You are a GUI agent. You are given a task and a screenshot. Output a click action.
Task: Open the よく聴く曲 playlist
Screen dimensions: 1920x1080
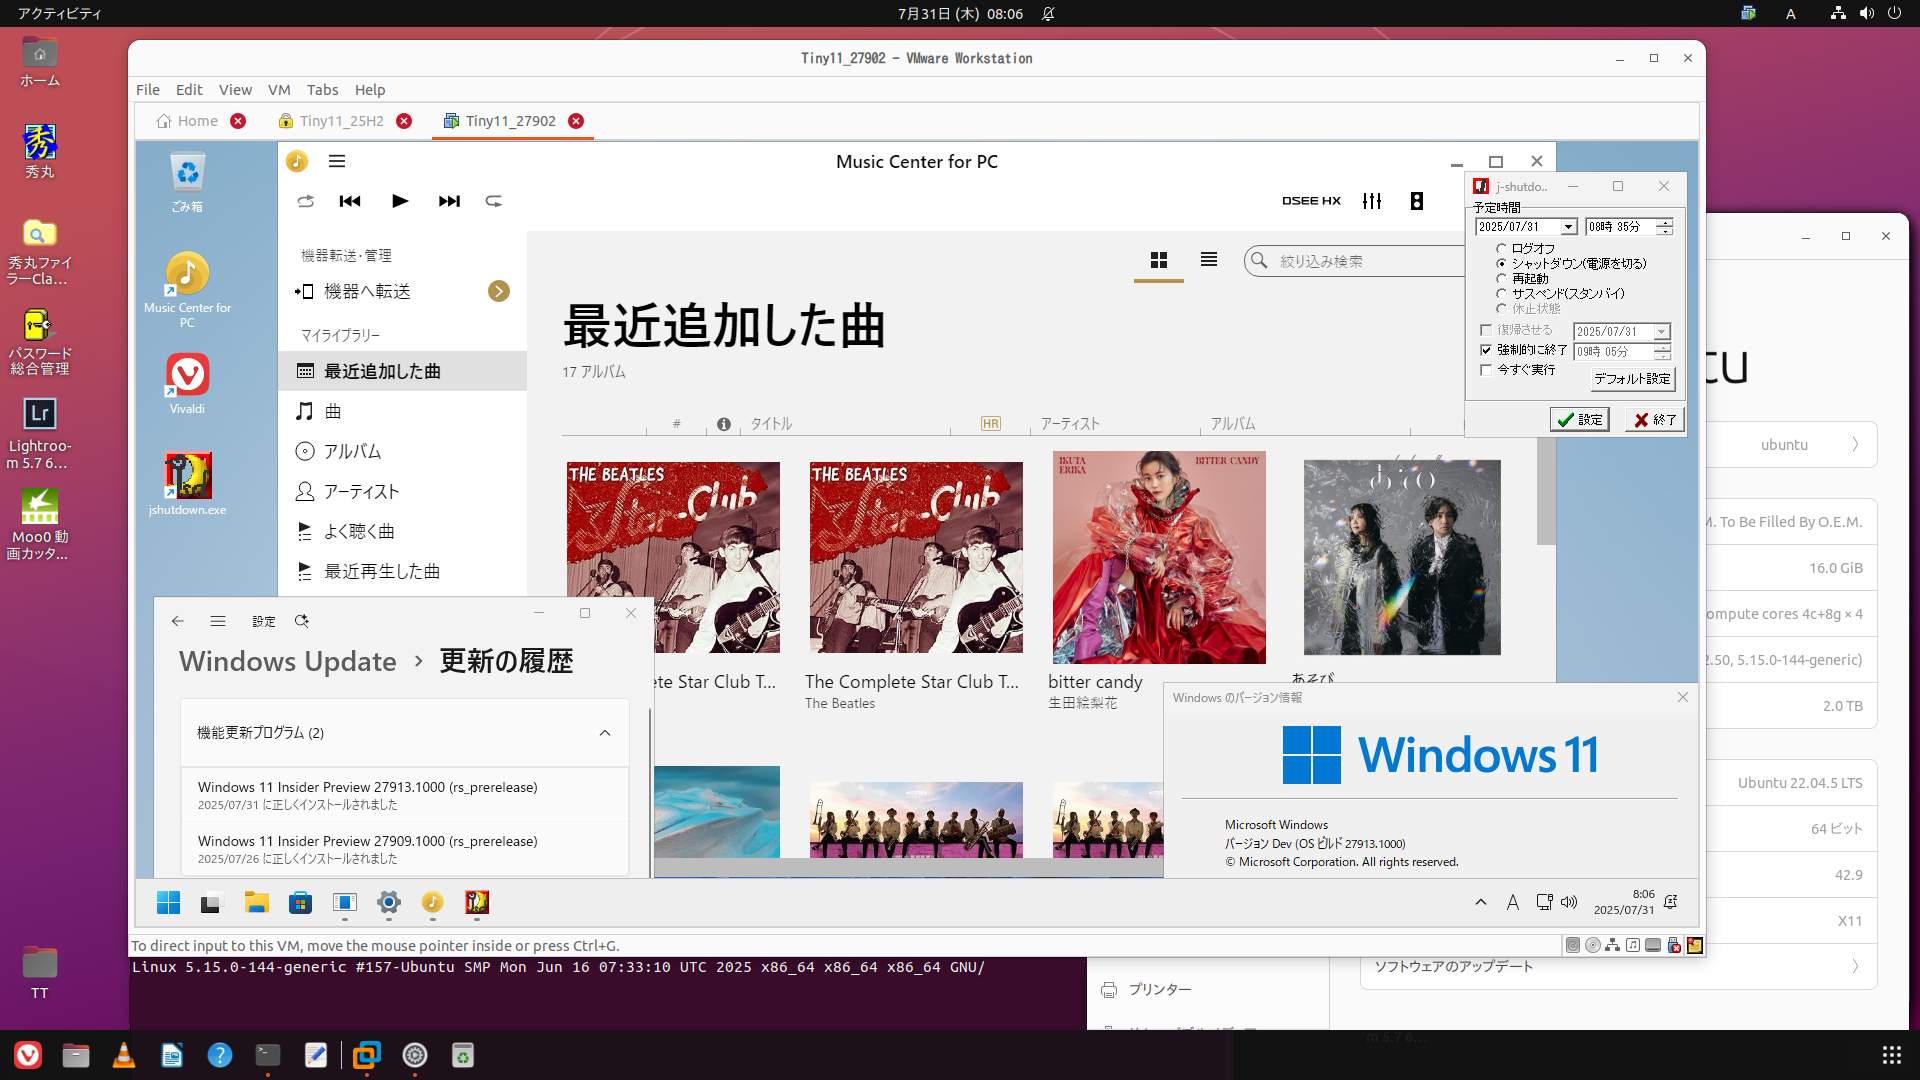(402, 531)
